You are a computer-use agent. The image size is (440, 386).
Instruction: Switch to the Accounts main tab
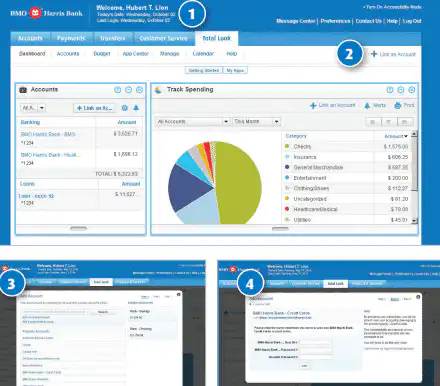point(30,39)
